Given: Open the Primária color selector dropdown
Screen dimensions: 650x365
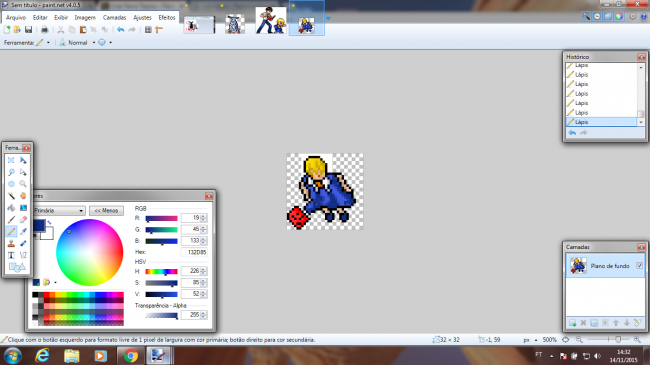Looking at the screenshot, I should (59, 211).
